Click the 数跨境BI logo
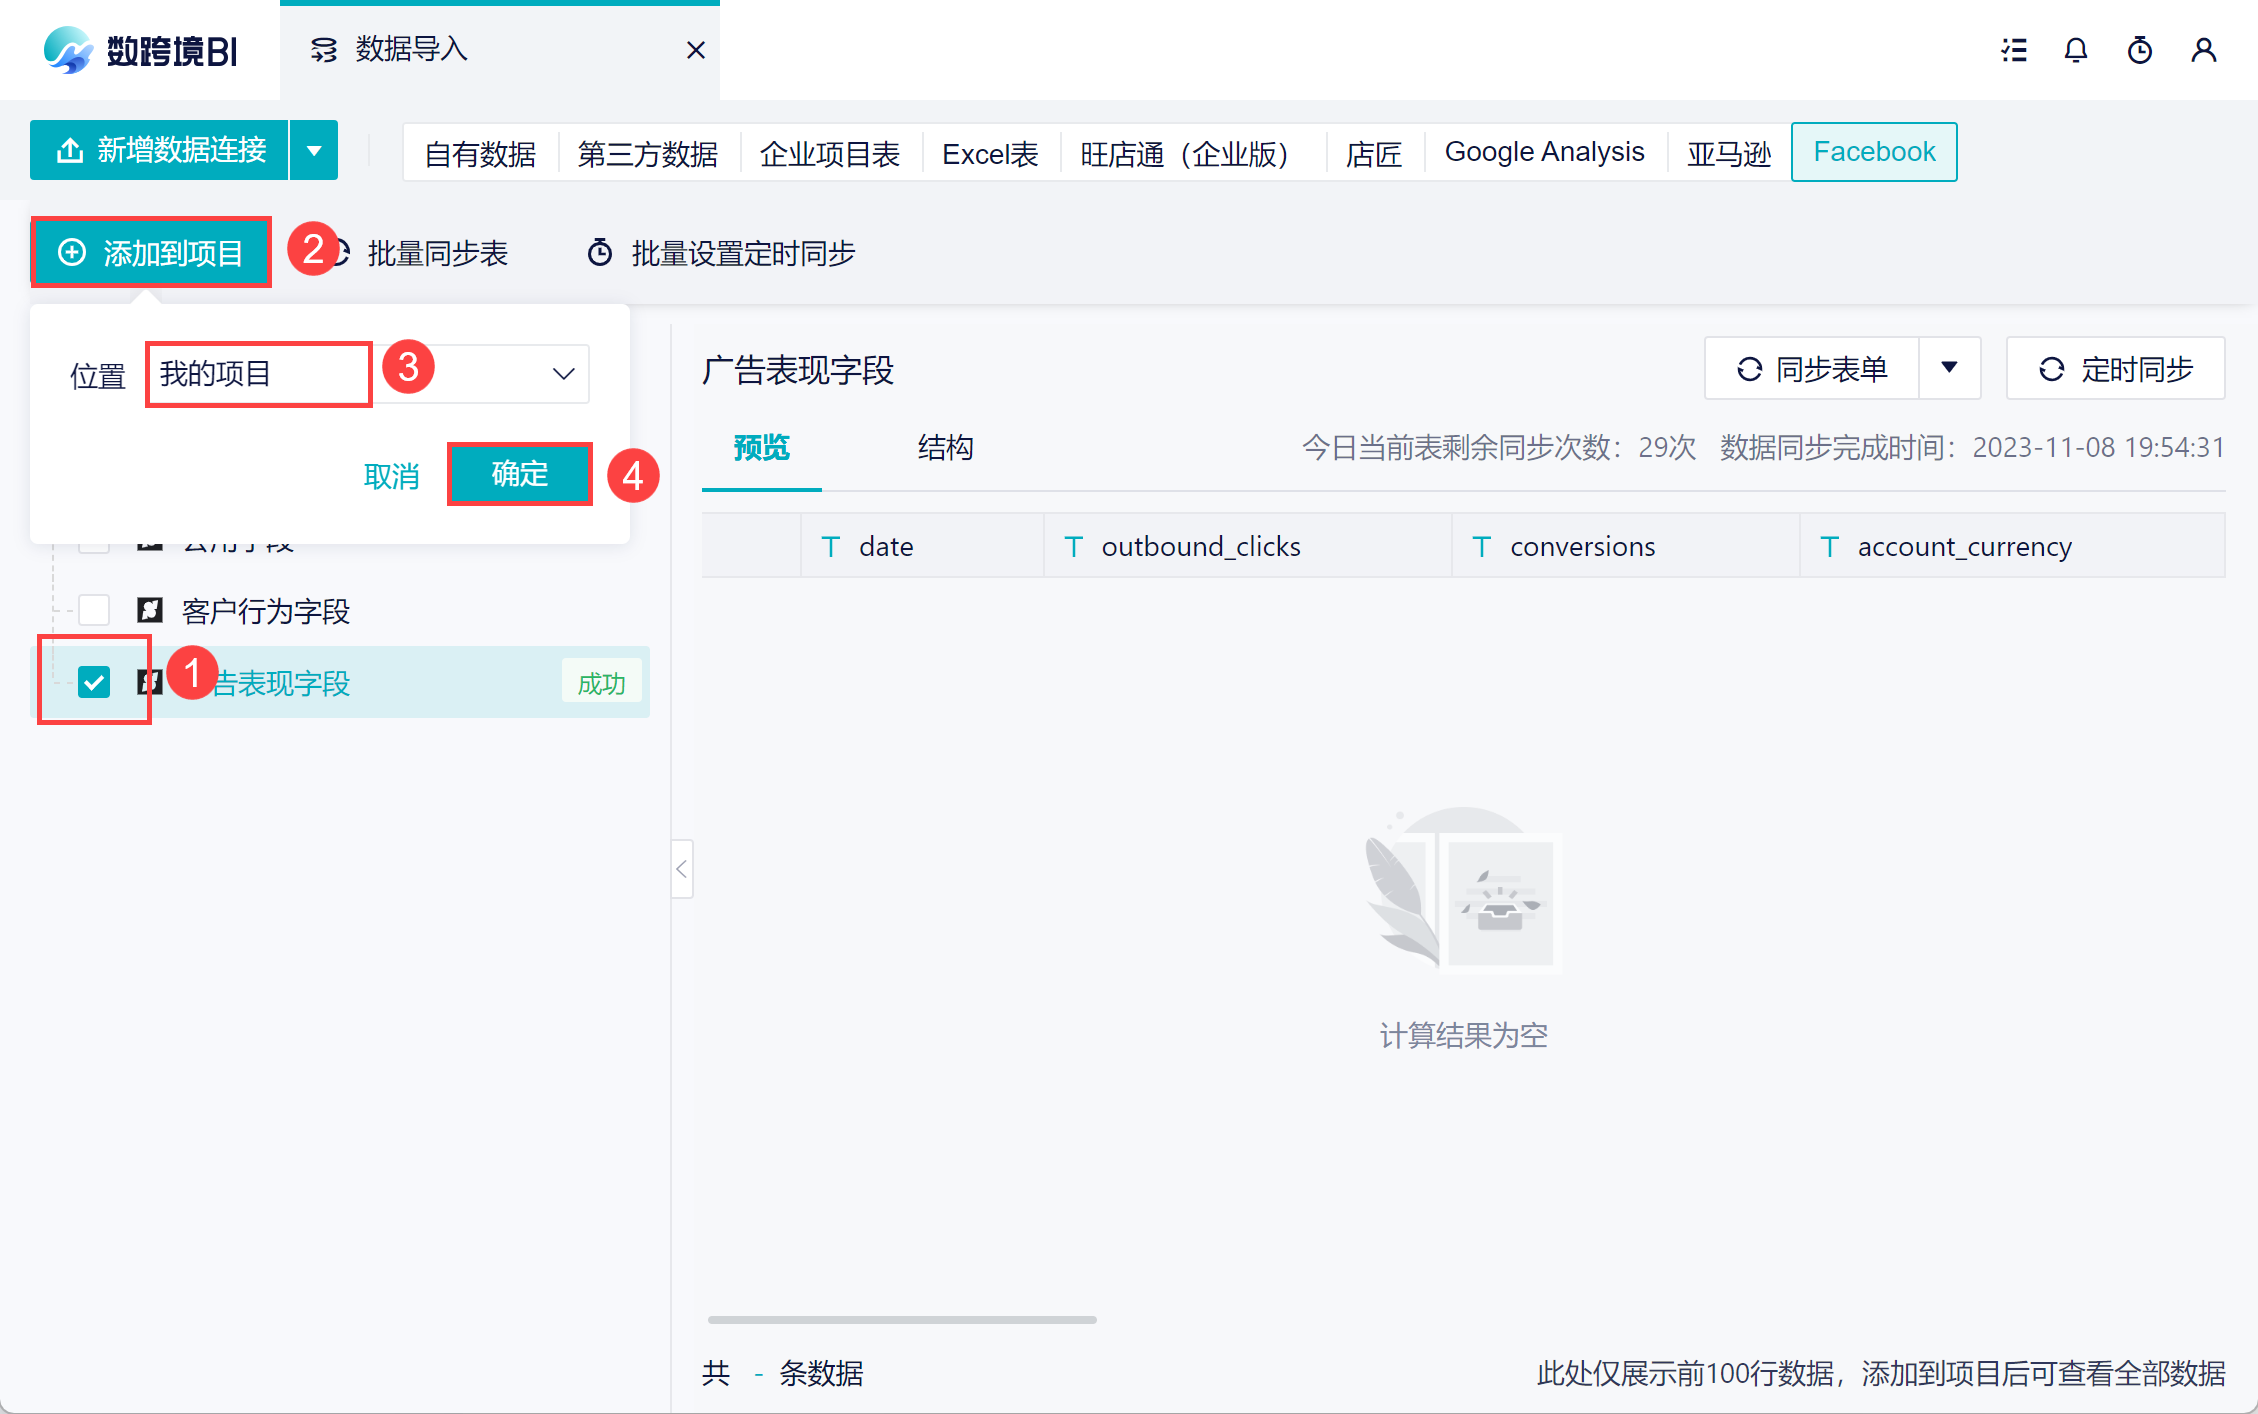 pyautogui.click(x=140, y=50)
